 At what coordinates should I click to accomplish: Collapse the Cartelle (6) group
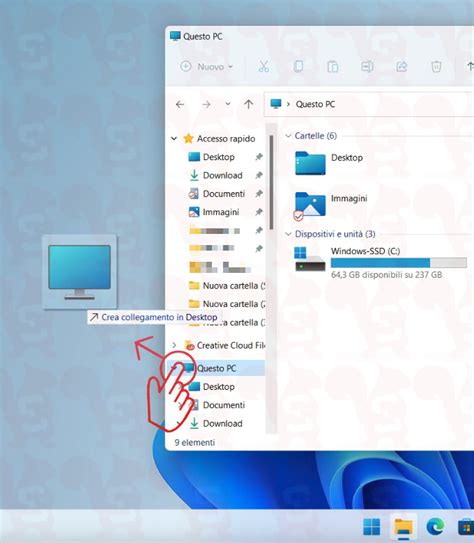coord(288,136)
